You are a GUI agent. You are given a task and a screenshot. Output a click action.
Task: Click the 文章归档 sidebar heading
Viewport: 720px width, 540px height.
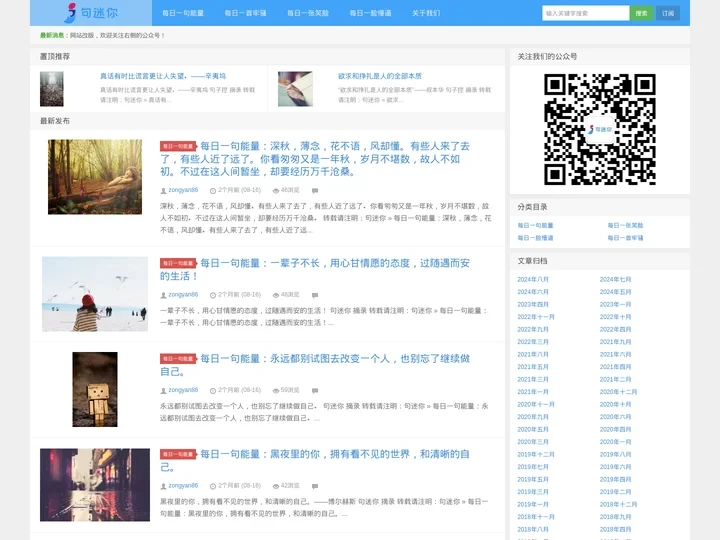pyautogui.click(x=532, y=261)
